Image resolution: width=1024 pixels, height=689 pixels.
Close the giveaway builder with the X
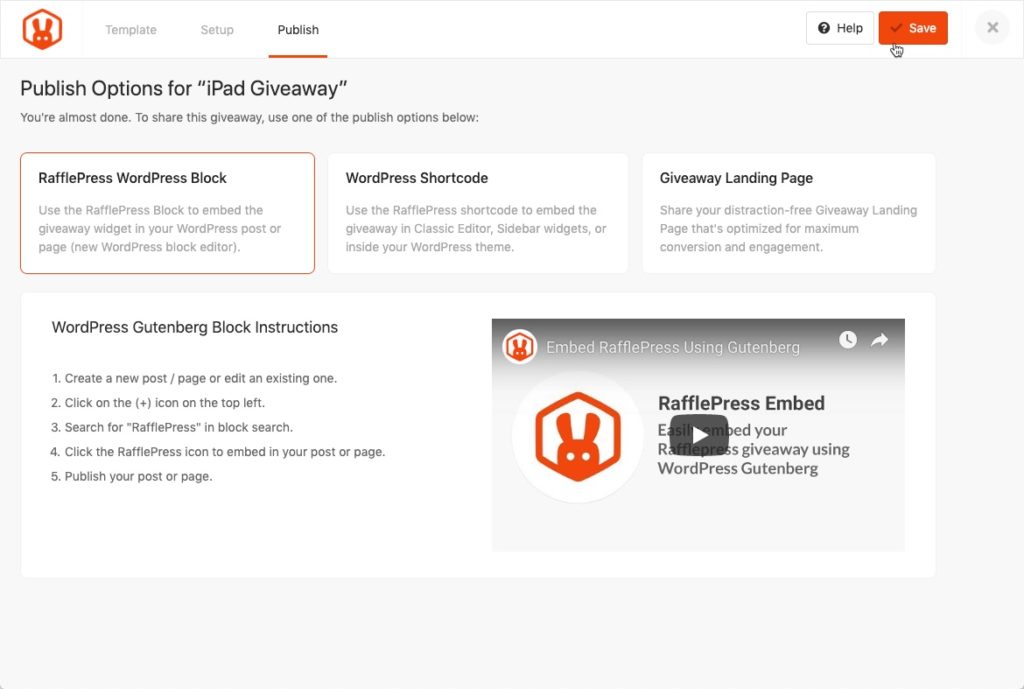993,28
